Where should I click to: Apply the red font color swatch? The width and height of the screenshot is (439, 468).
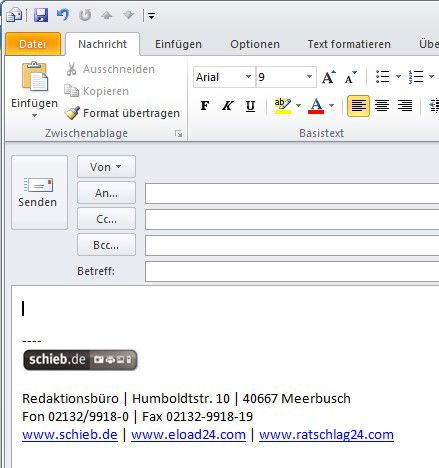point(316,106)
